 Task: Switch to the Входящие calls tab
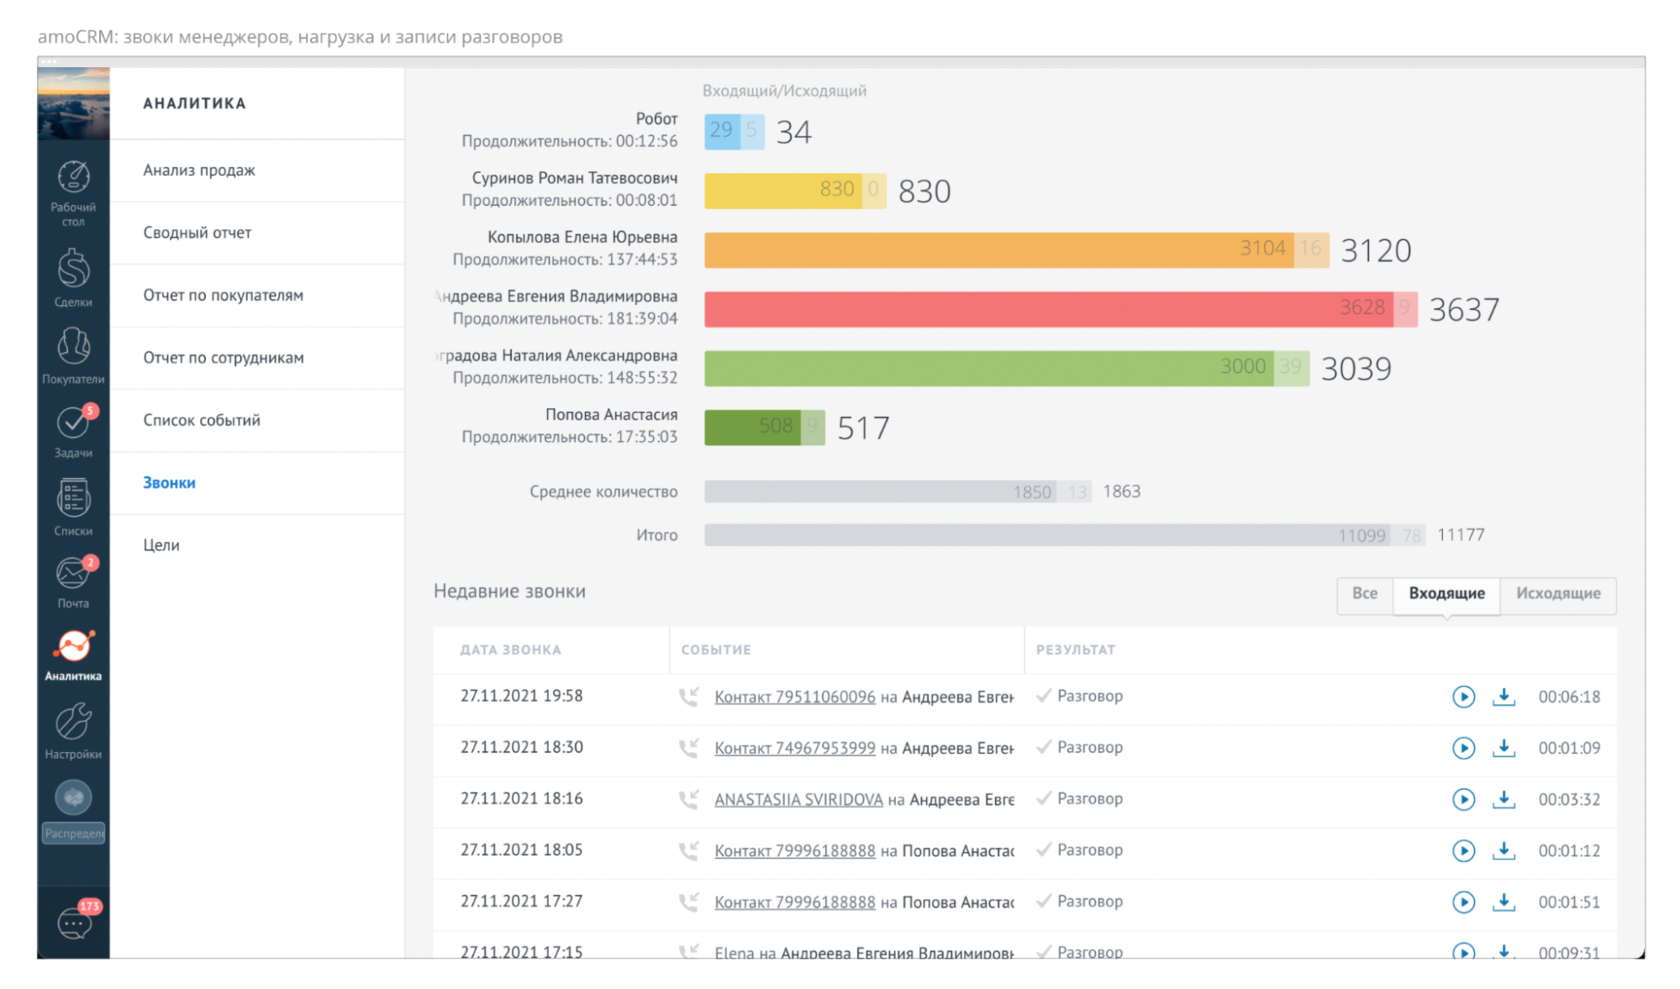point(1446,594)
